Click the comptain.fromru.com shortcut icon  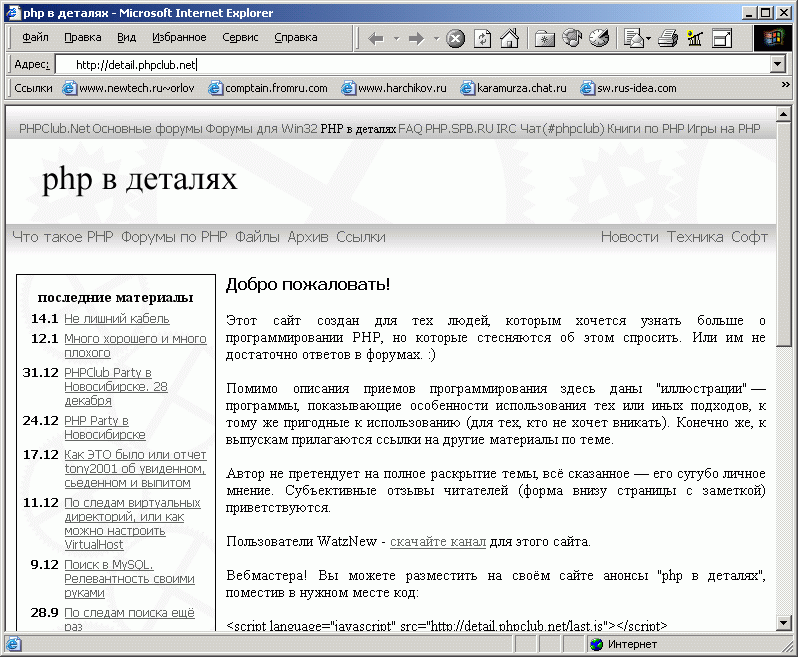[x=216, y=88]
